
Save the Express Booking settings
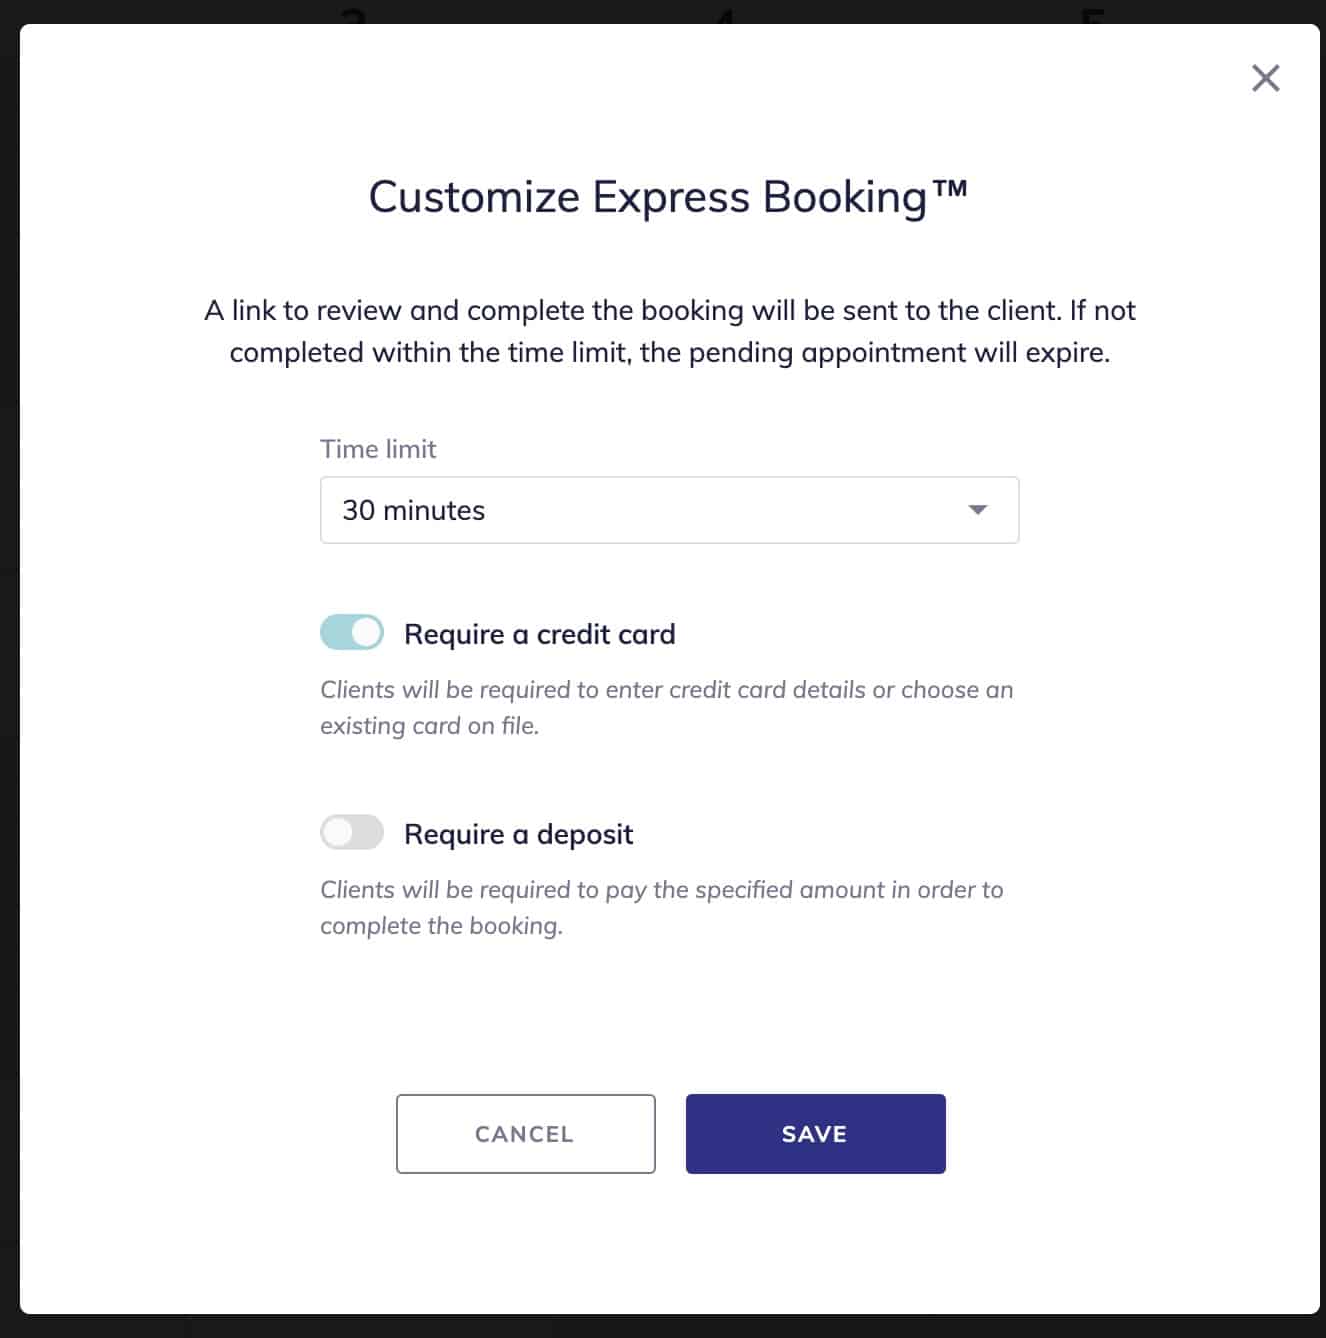[815, 1134]
